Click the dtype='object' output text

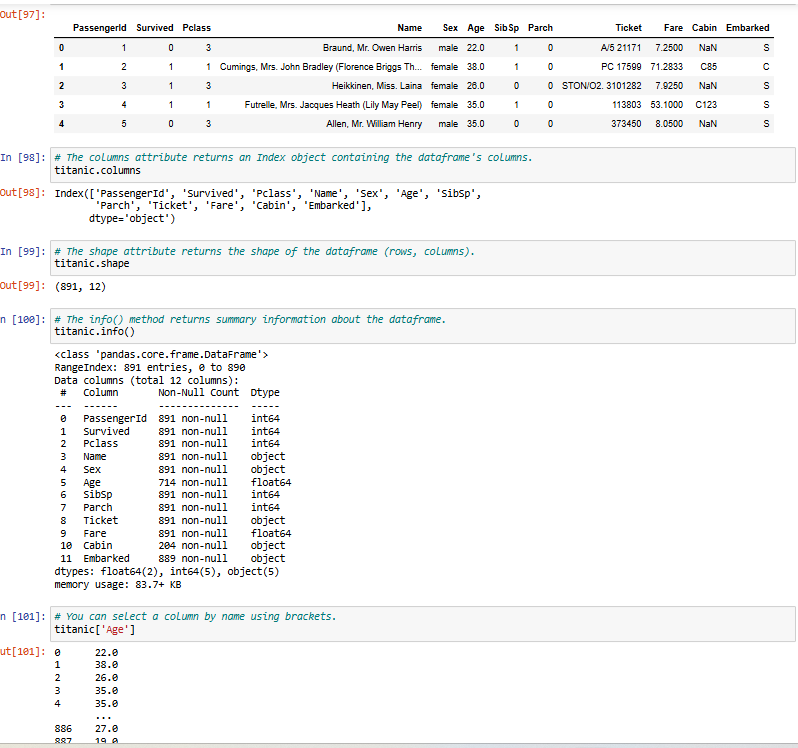click(132, 218)
